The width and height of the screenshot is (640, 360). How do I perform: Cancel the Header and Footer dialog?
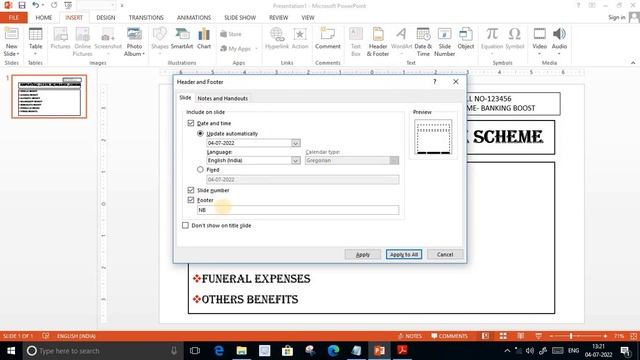[445, 254]
